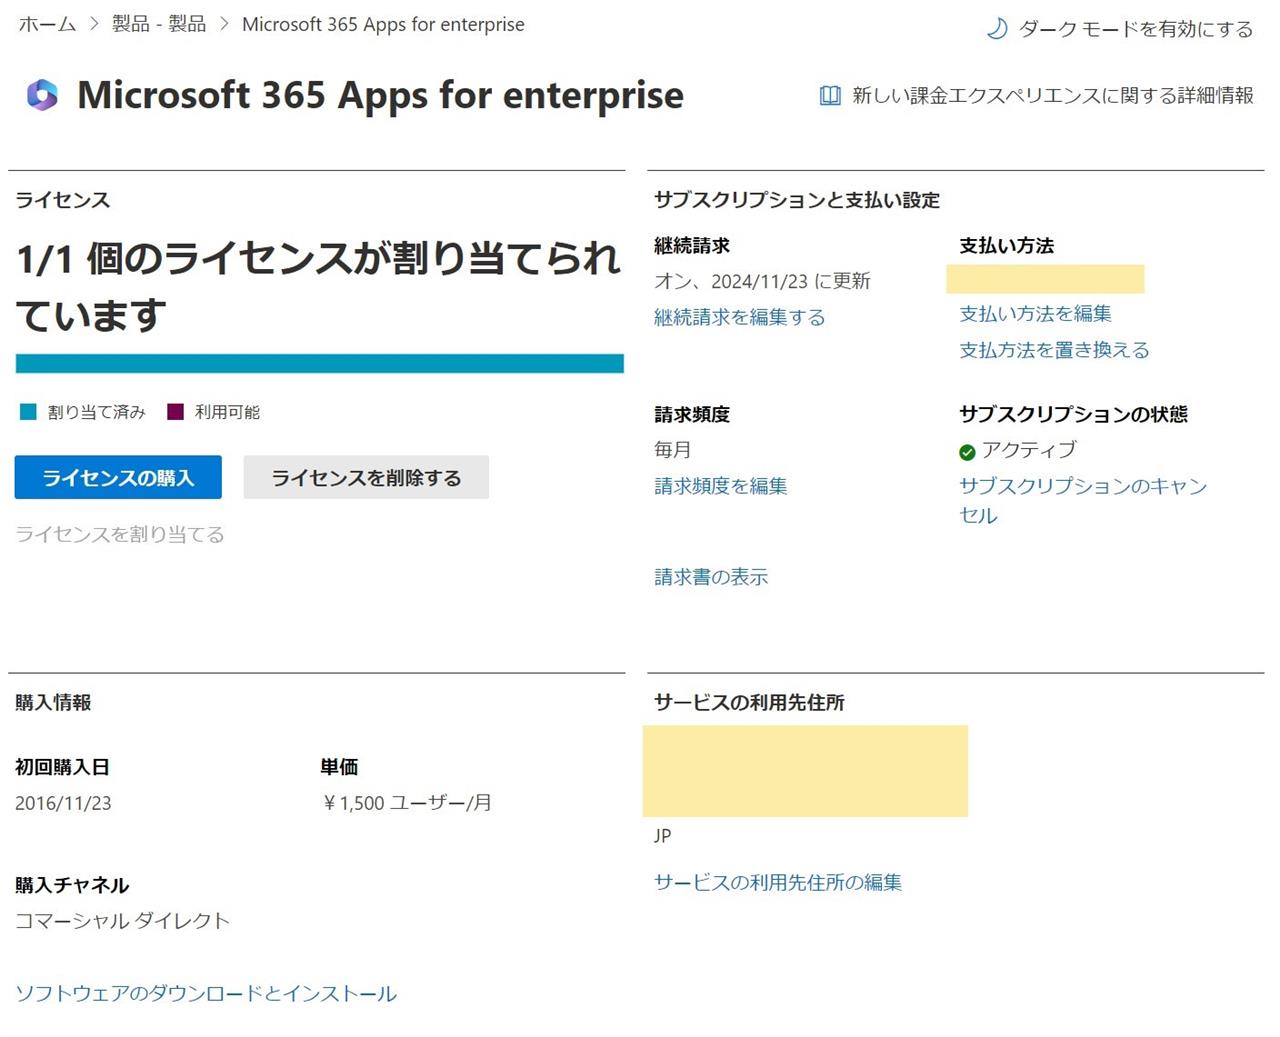Click the Microsoft 365 Apps for enterprise breadcrumb text

coord(383,24)
